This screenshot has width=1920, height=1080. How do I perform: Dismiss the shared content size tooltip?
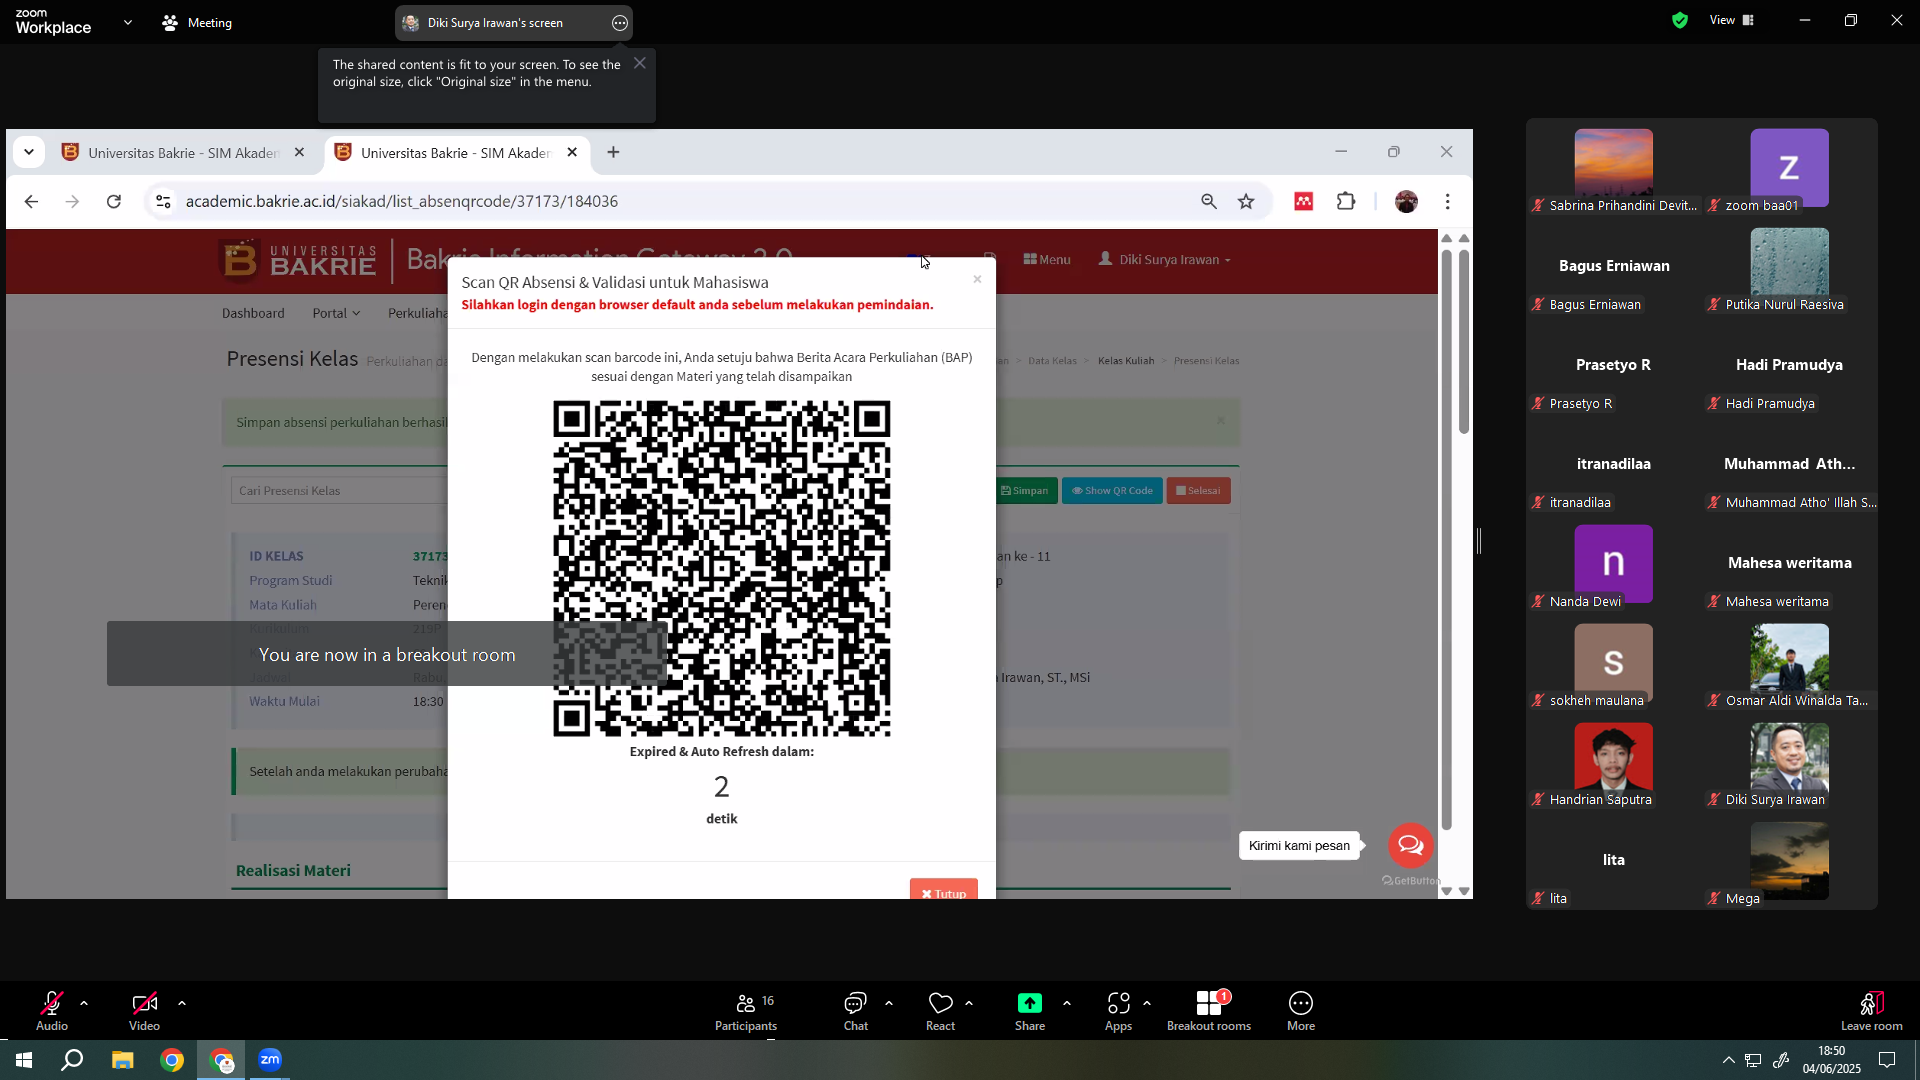click(640, 64)
